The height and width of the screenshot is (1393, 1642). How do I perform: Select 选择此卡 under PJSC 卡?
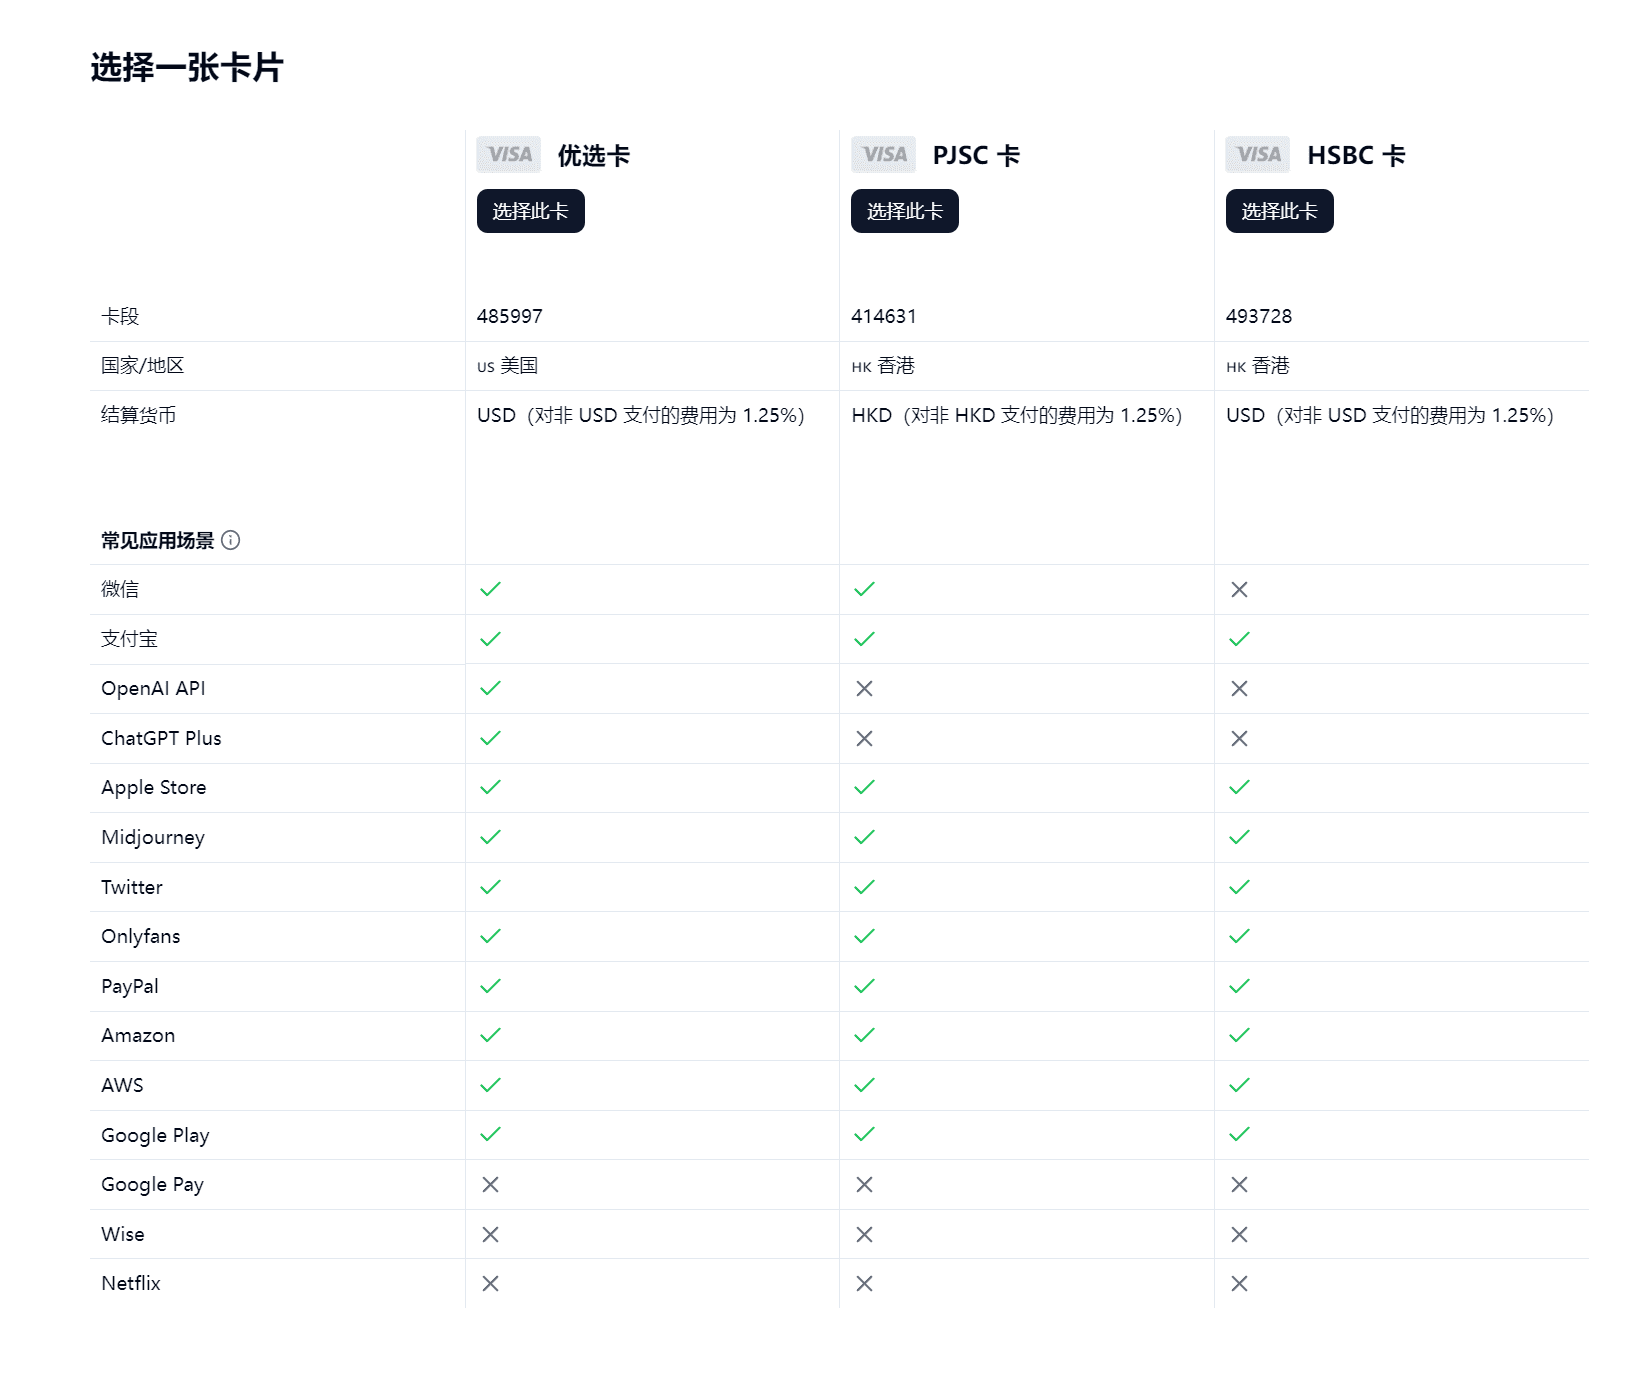coord(904,211)
